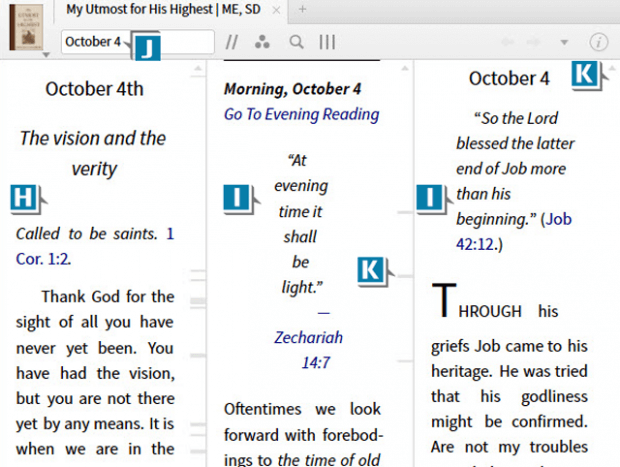Open the 1 Cor. 1:2 reference link
Viewport: 620px width, 467px height.
(95, 246)
